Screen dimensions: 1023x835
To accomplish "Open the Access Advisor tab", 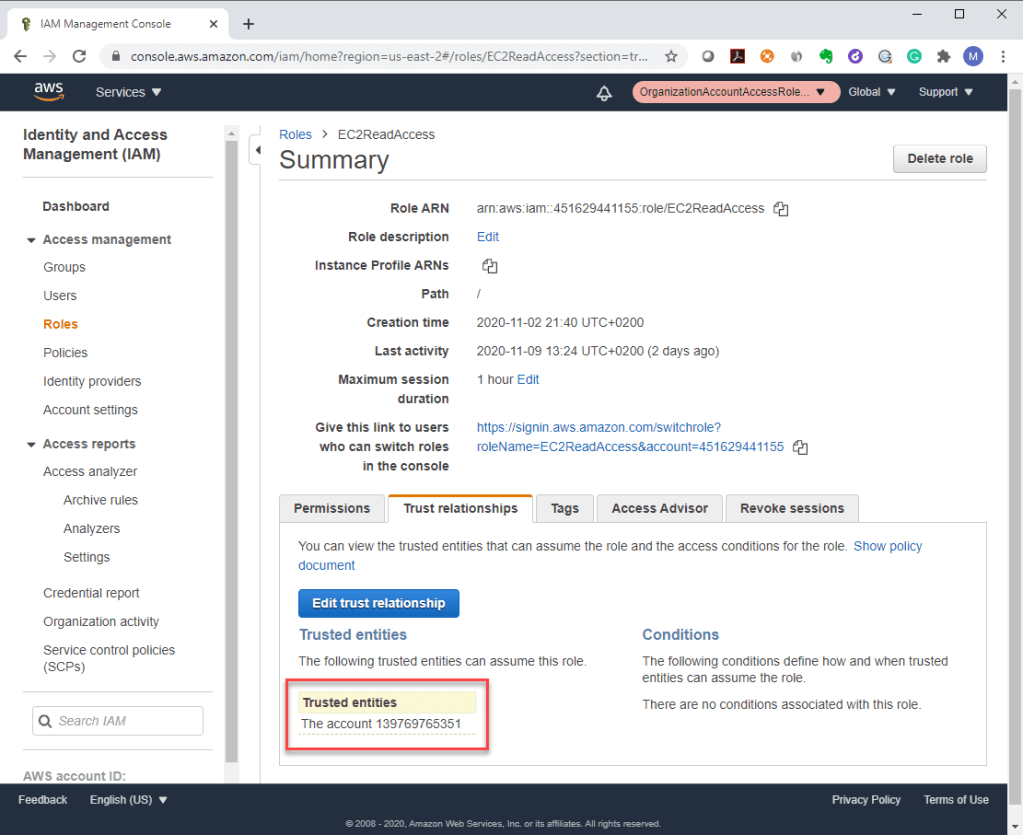I will (659, 508).
